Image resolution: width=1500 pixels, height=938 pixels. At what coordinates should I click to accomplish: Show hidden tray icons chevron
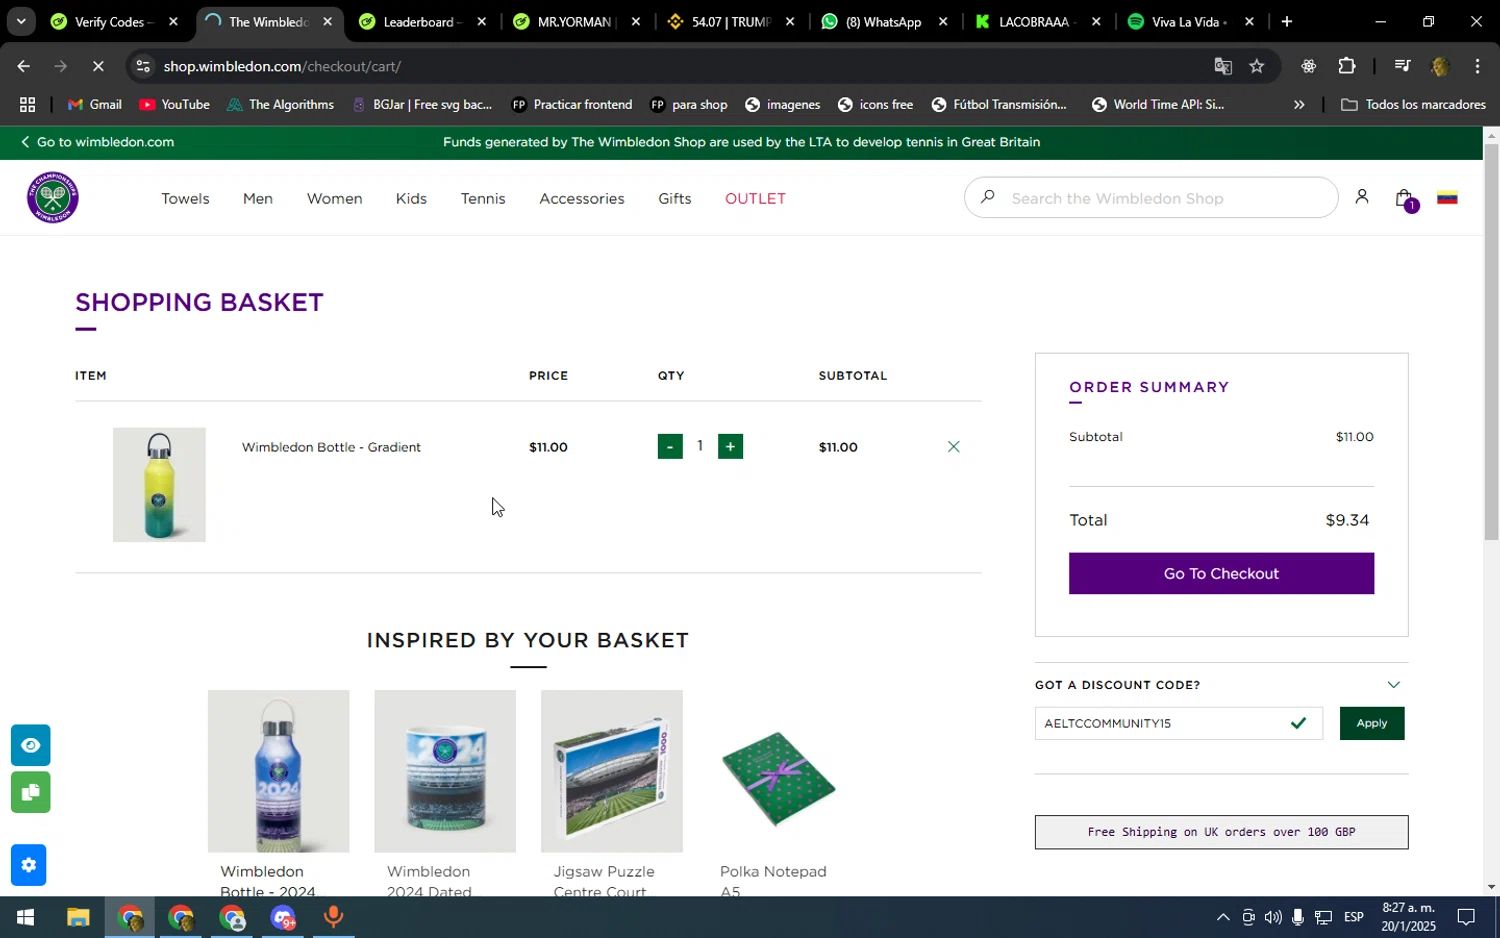1222,917
